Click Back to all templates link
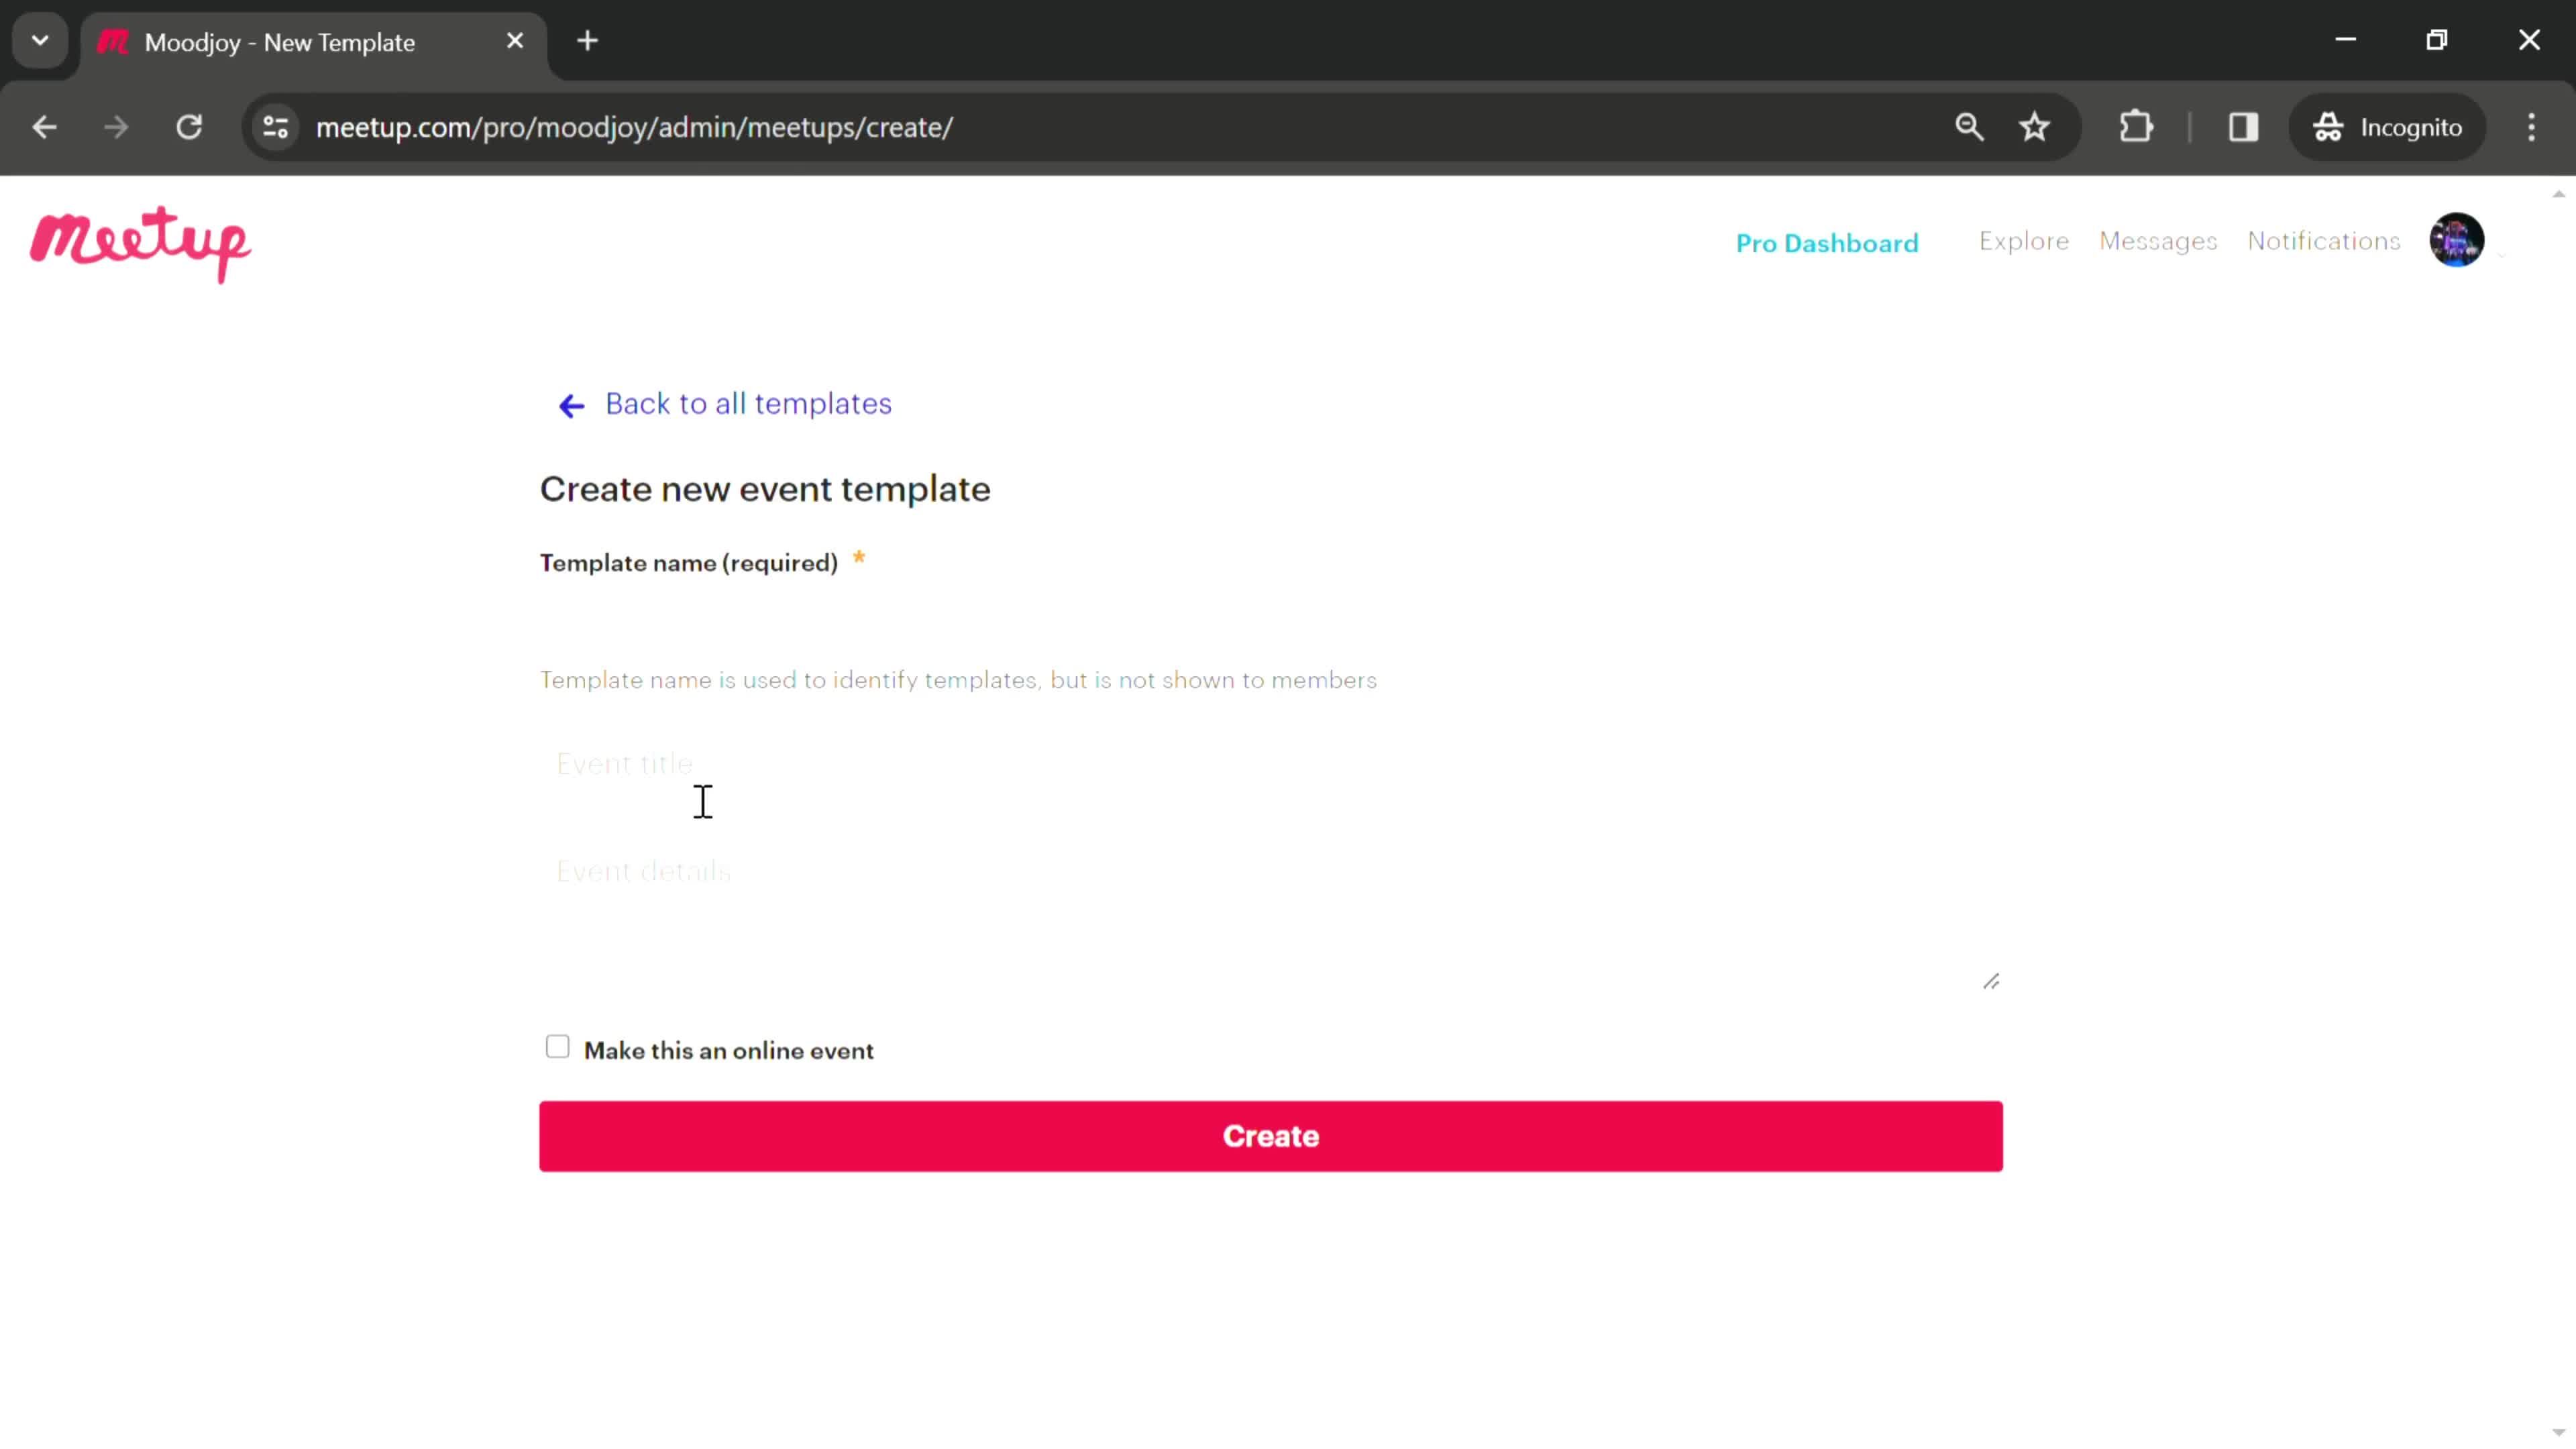 pyautogui.click(x=747, y=403)
